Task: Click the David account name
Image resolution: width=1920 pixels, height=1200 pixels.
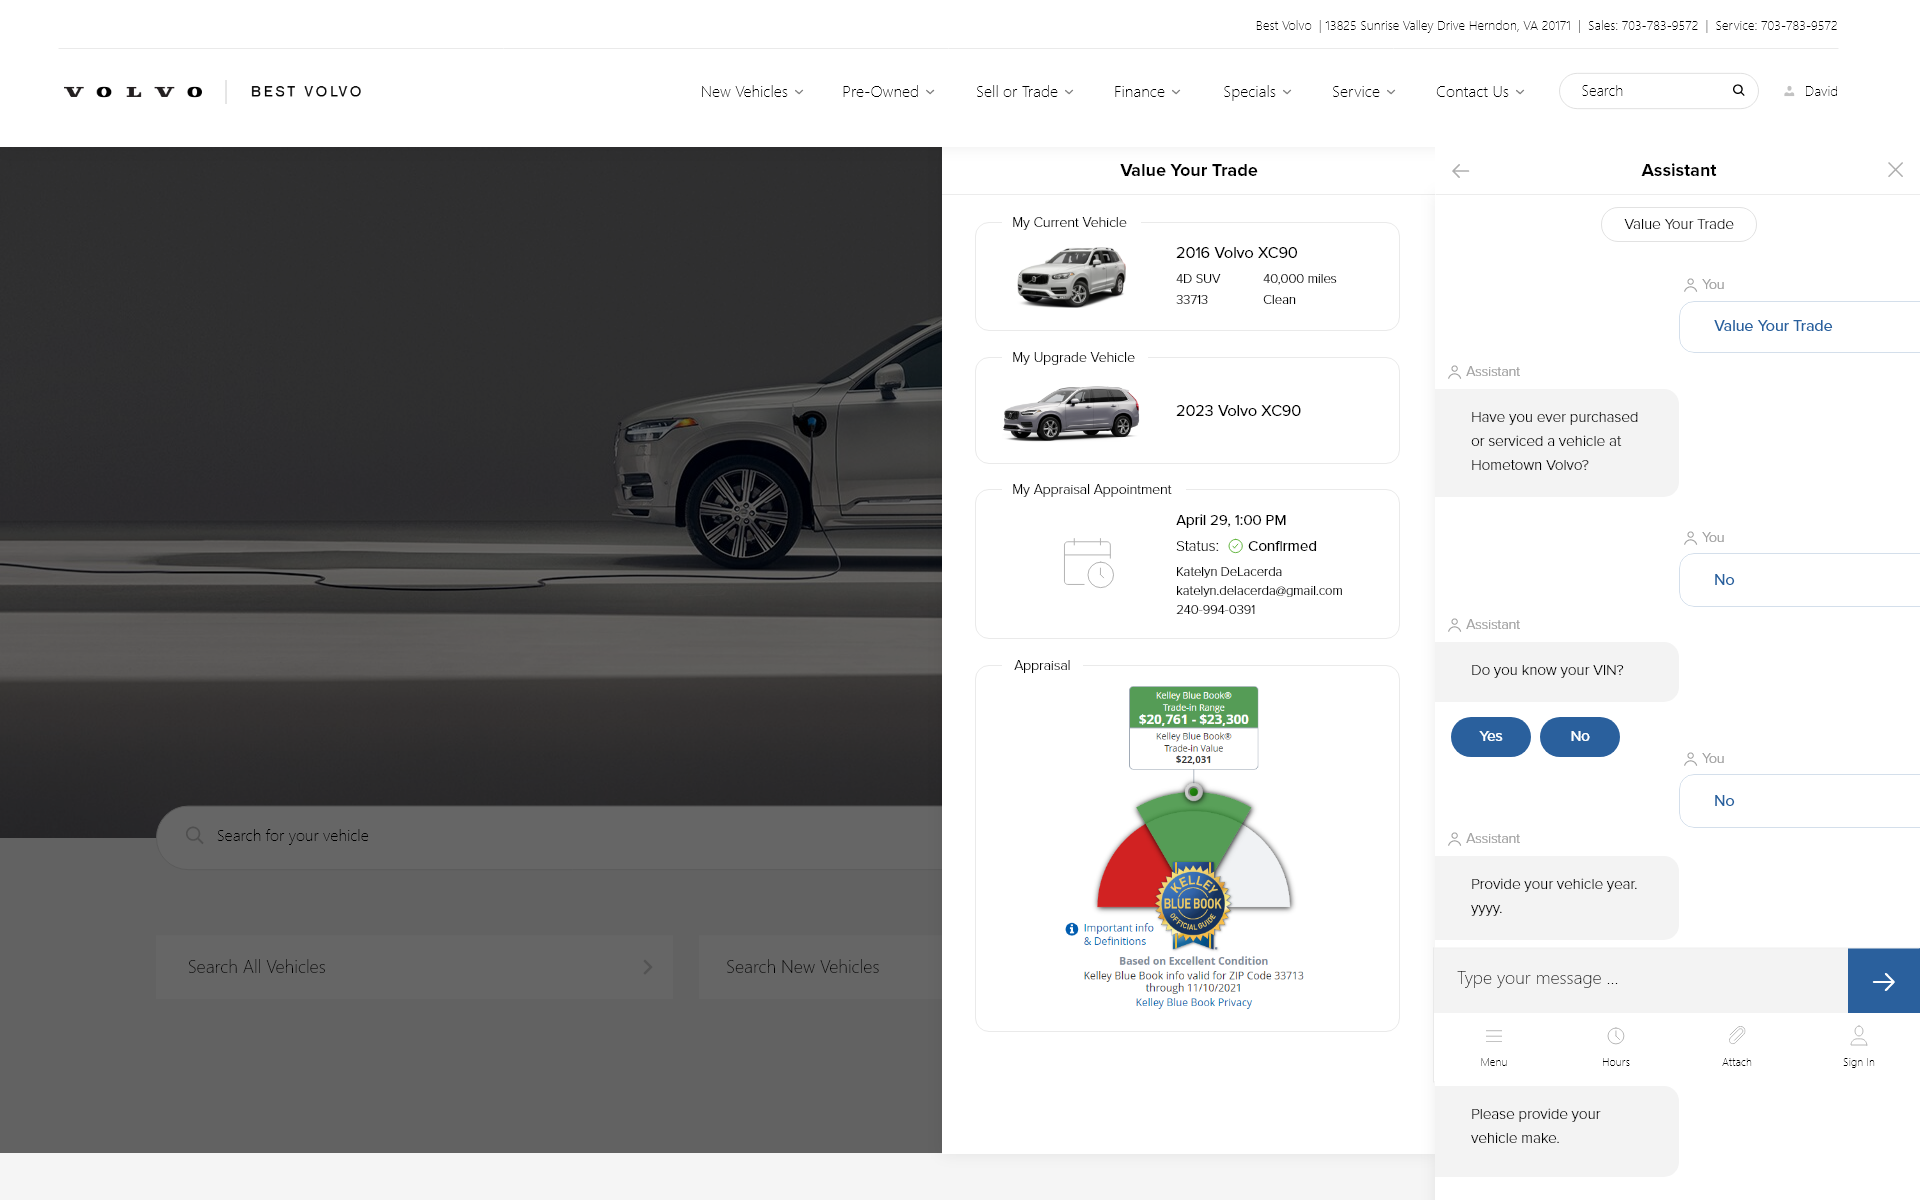Action: coord(1821,91)
